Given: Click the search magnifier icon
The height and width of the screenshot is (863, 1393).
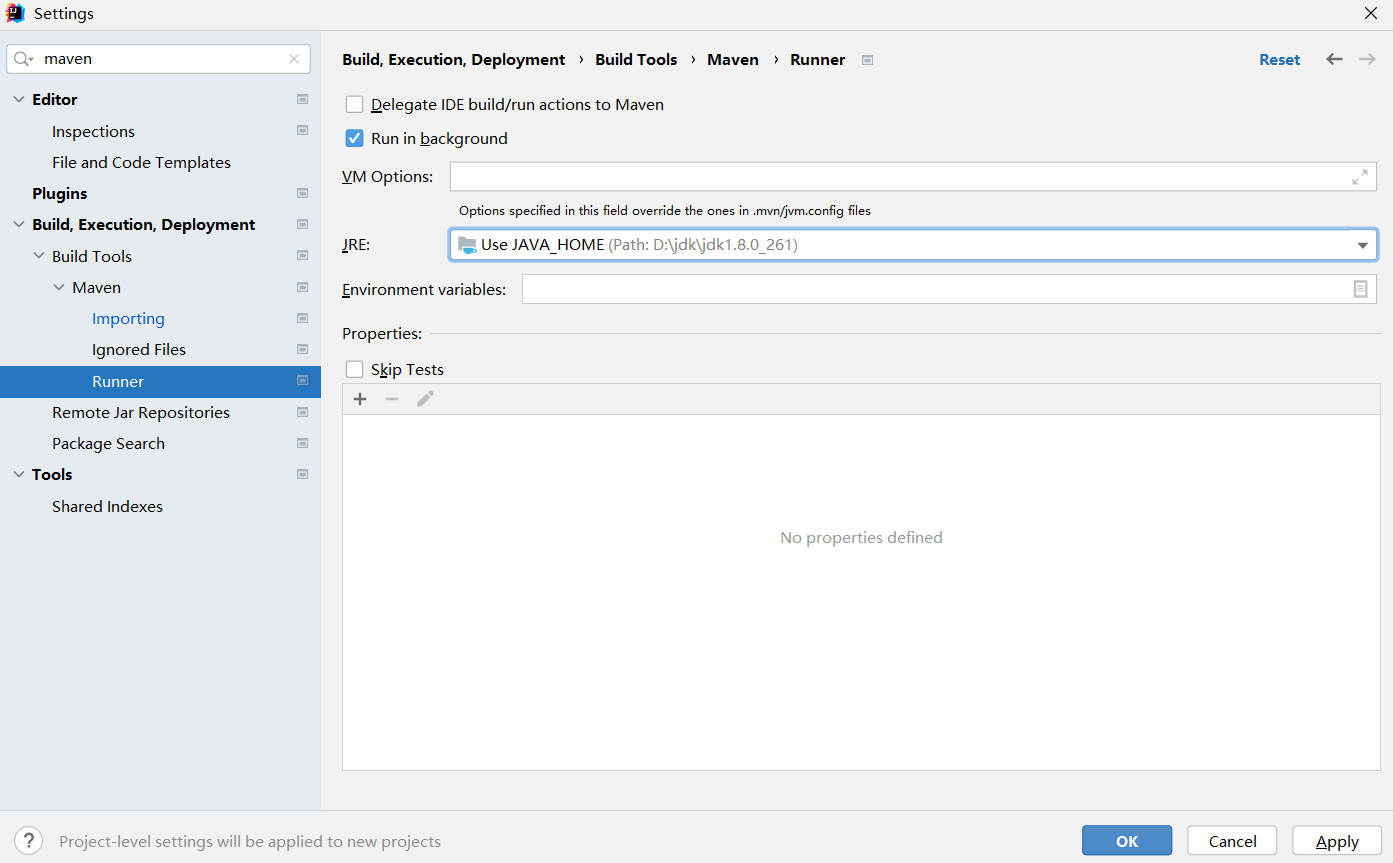Looking at the screenshot, I should (24, 59).
